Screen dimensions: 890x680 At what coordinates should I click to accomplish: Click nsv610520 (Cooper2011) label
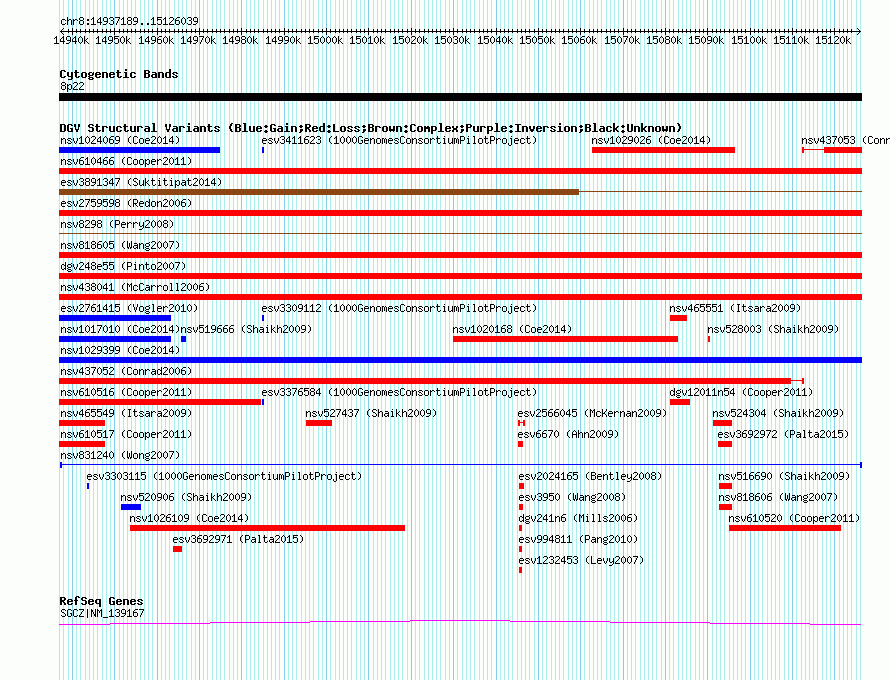(x=794, y=518)
